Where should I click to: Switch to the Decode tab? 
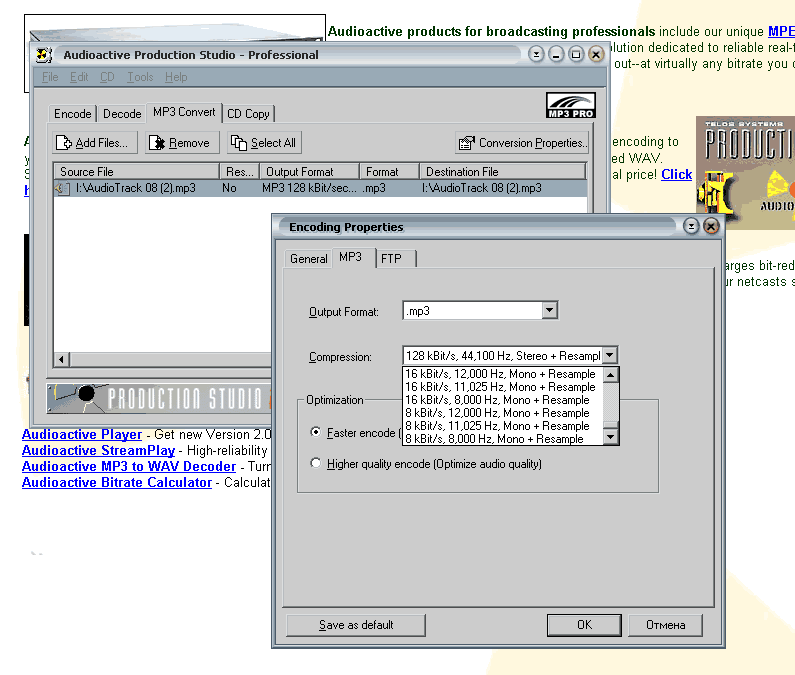click(122, 114)
